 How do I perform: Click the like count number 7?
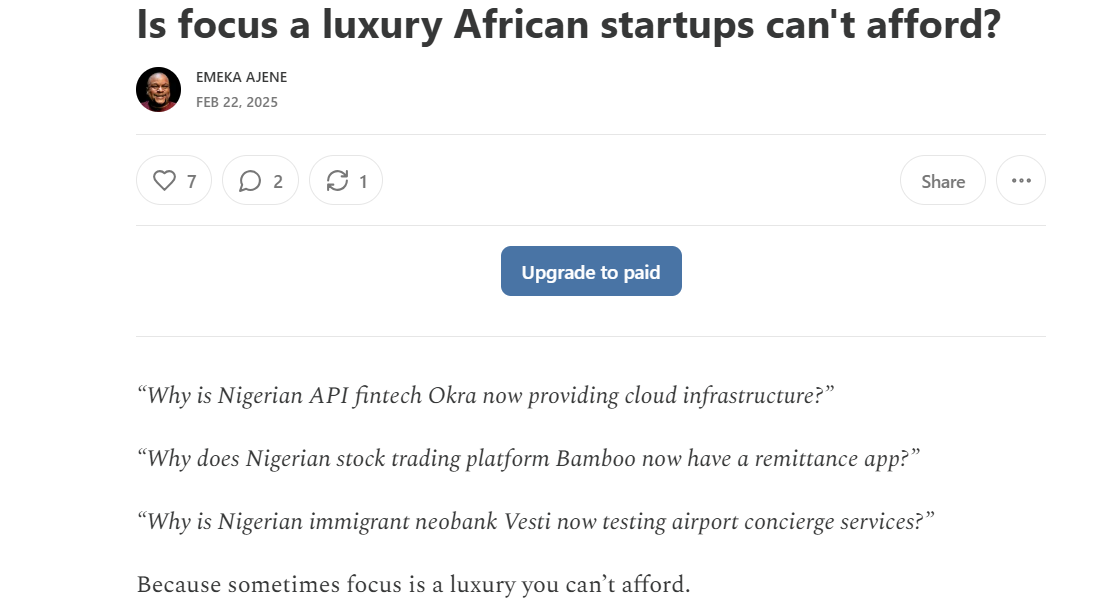tap(191, 182)
